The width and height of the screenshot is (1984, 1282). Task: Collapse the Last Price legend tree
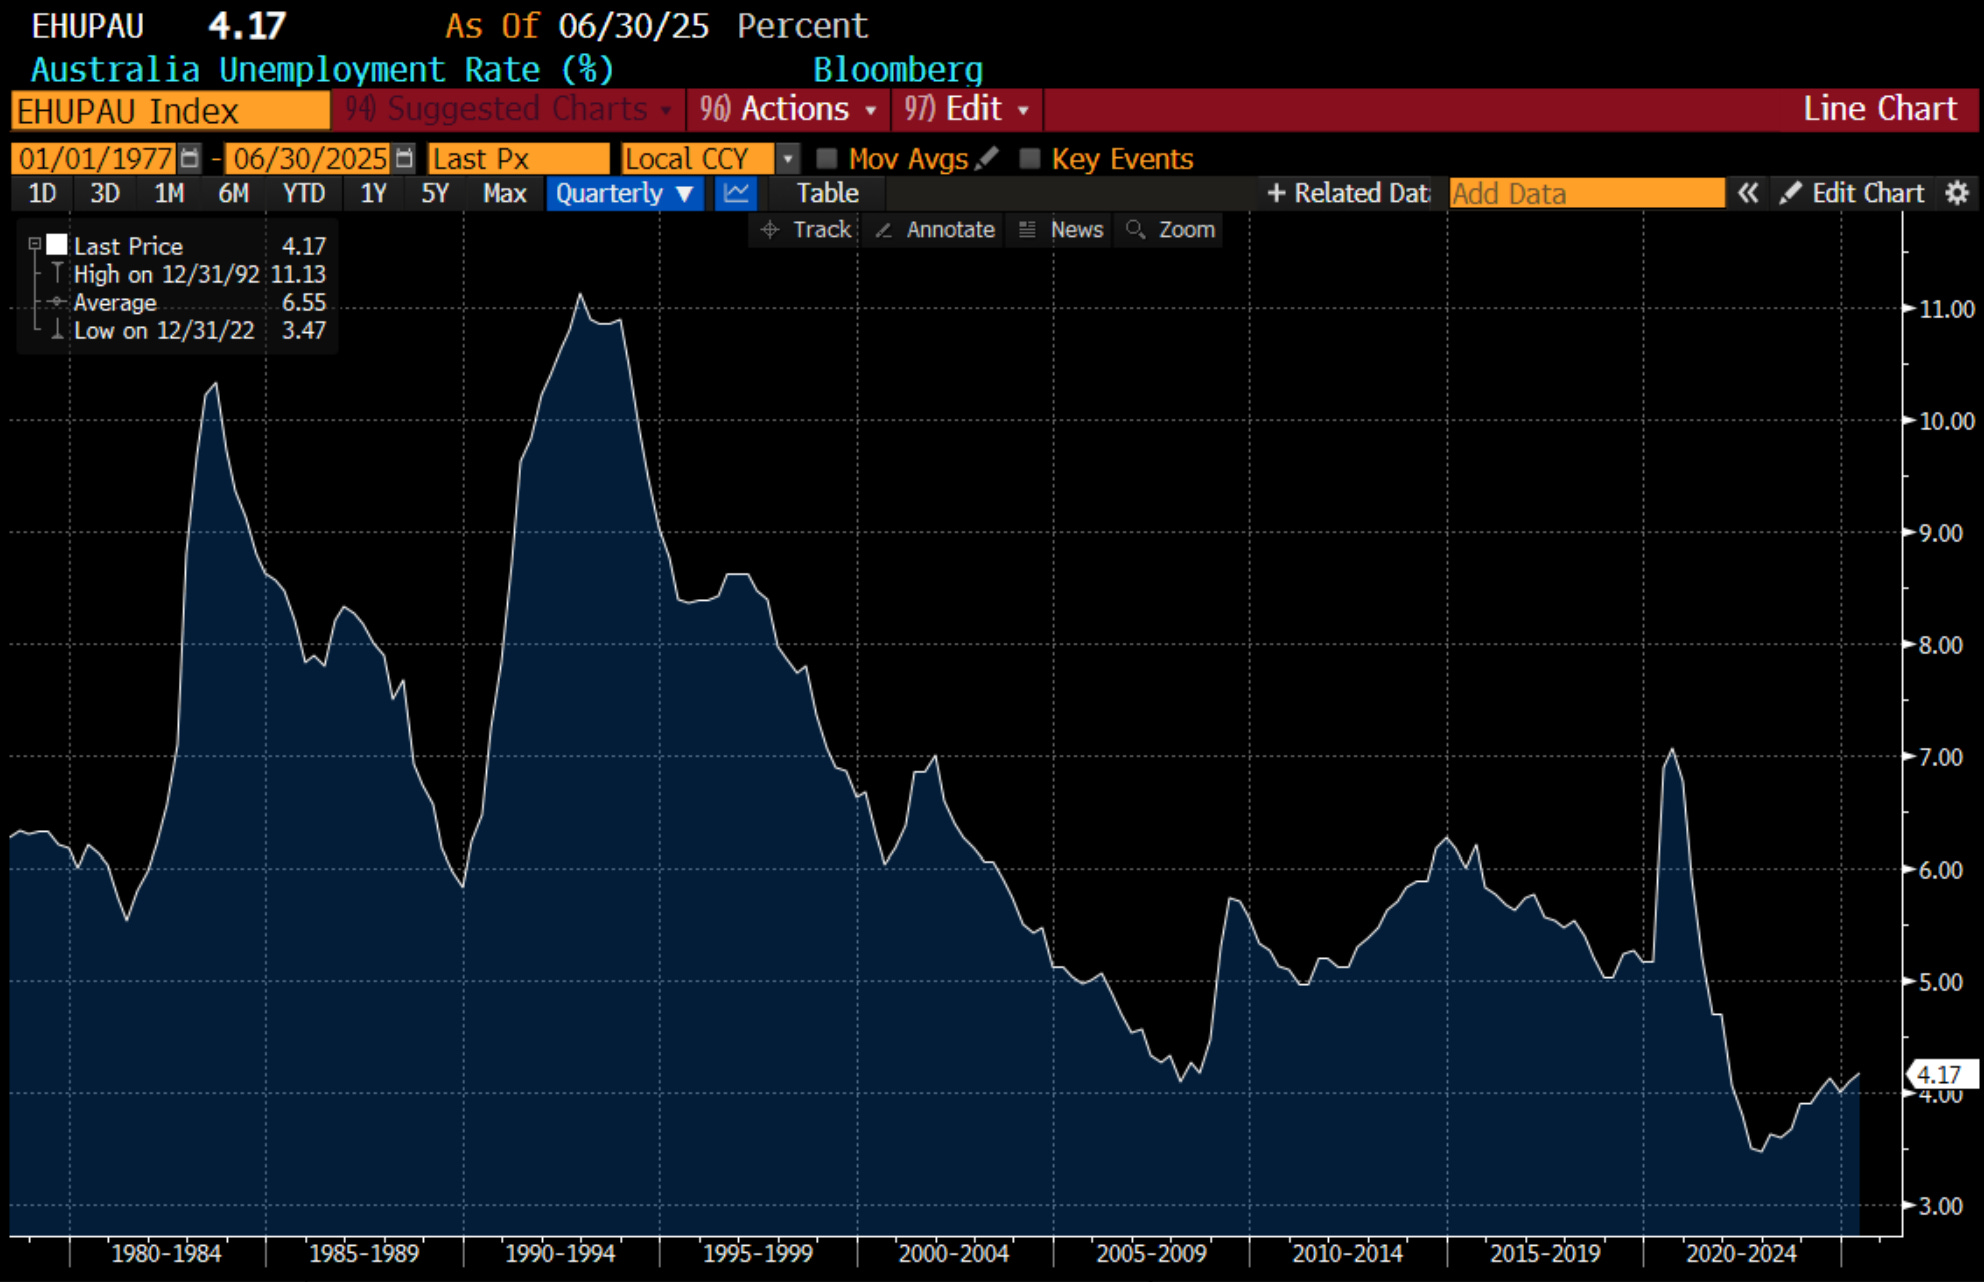pos(35,244)
